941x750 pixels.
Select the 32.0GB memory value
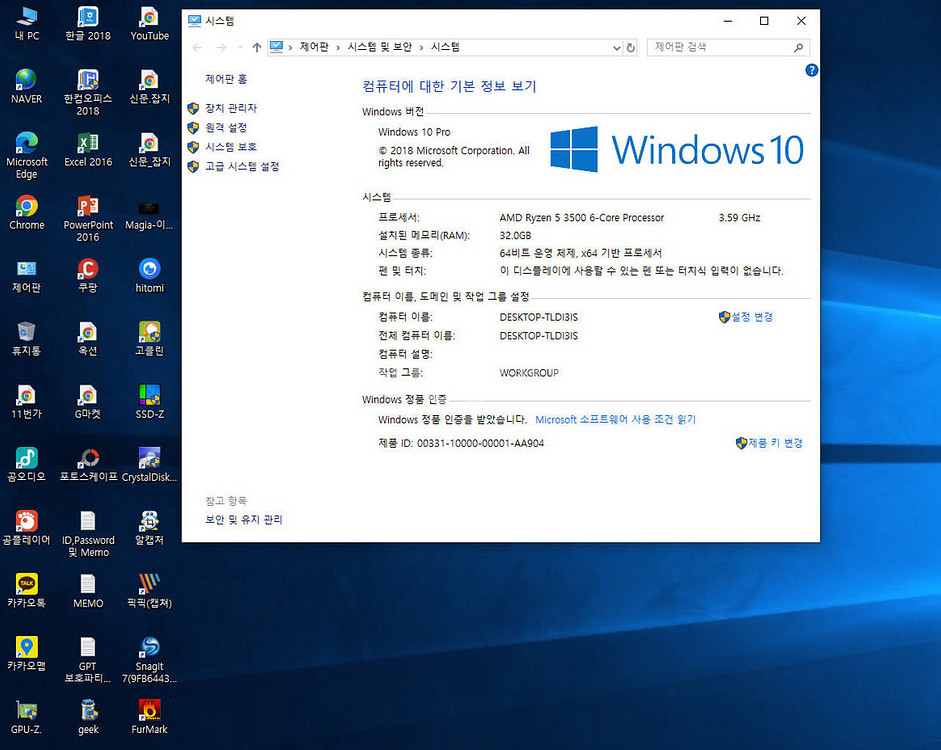click(515, 235)
